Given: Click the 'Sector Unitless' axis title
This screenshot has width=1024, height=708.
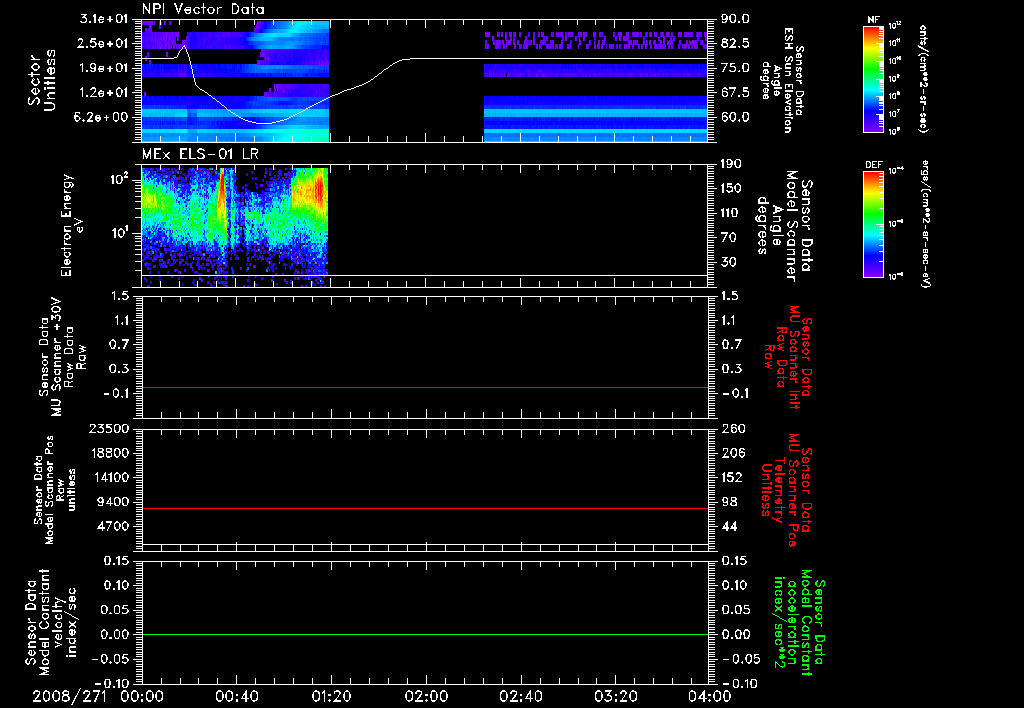Looking at the screenshot, I should point(42,80).
